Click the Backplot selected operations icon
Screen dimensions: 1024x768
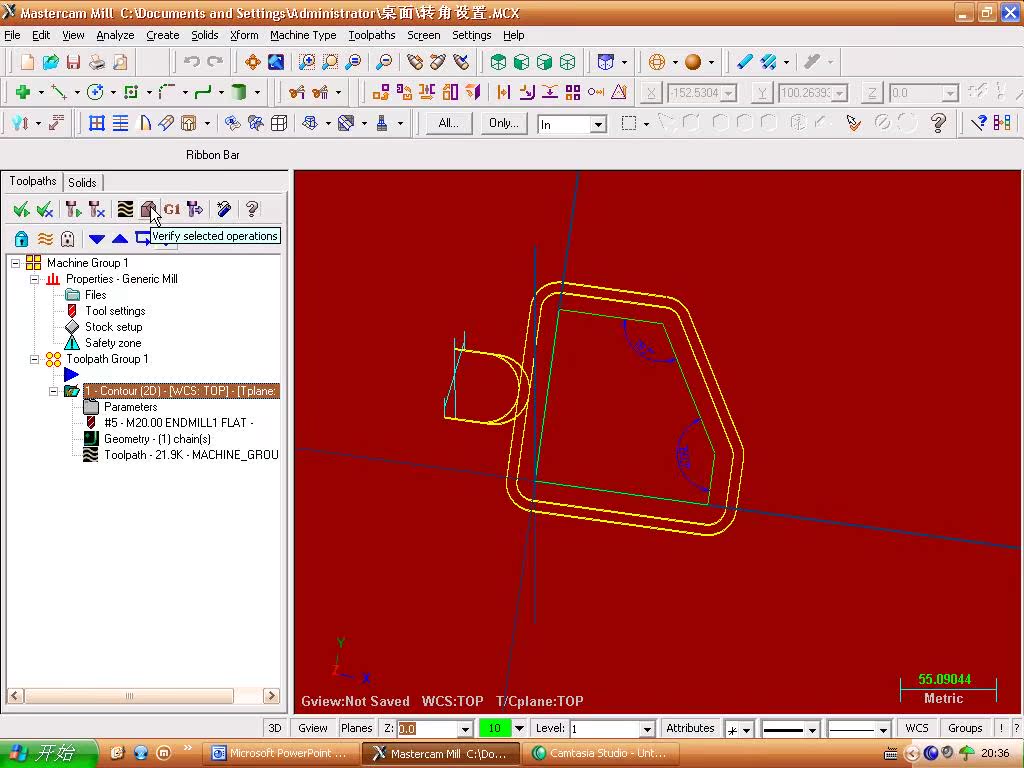125,209
